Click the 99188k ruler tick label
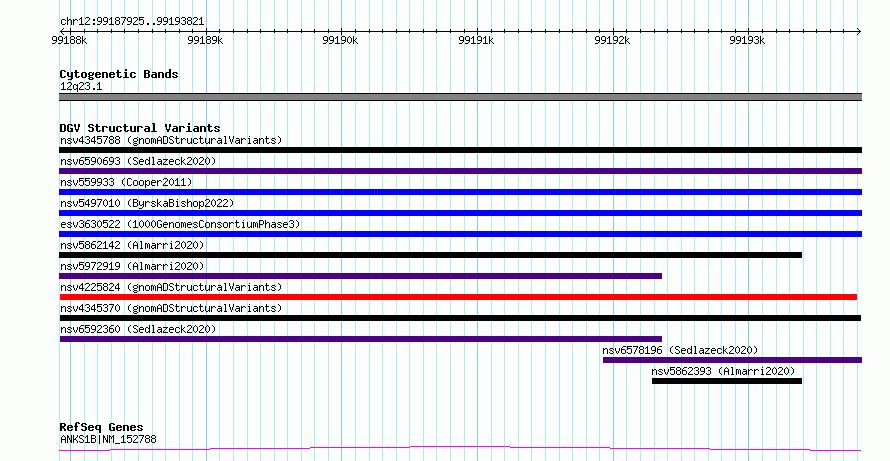This screenshot has height=461, width=890. pyautogui.click(x=69, y=40)
